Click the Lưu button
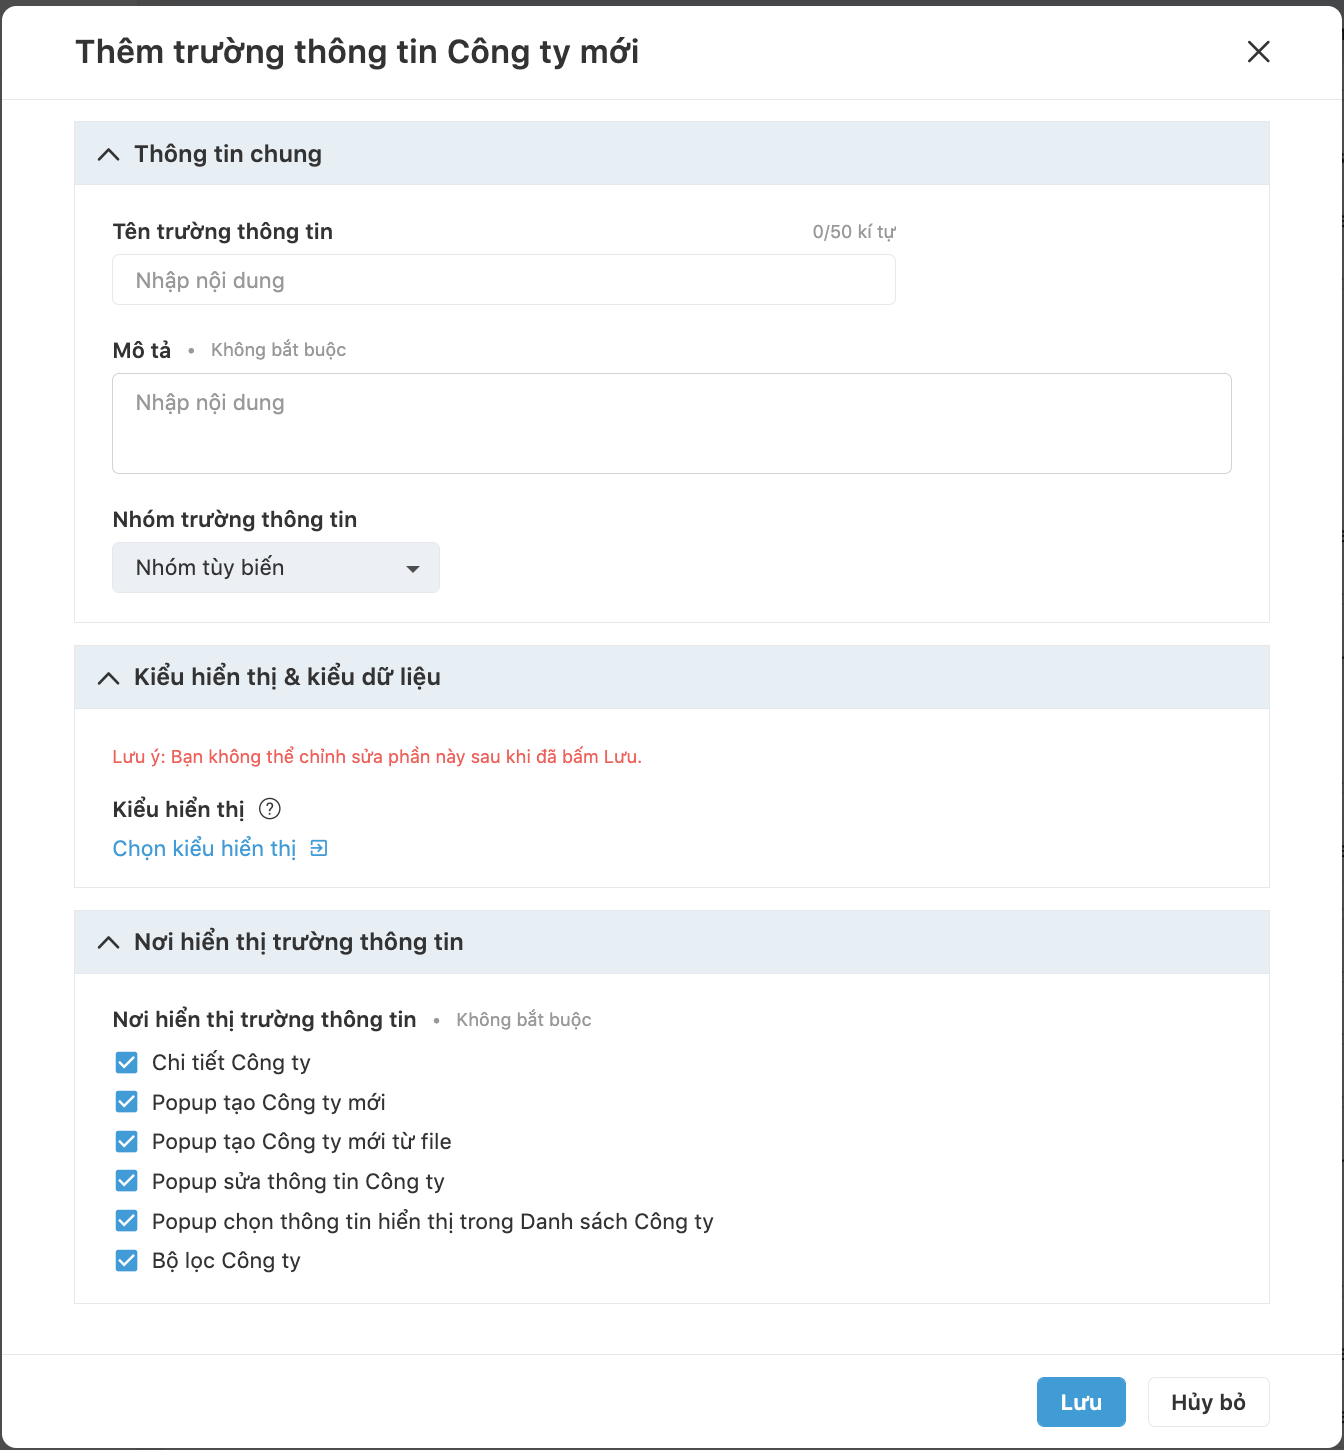This screenshot has height=1450, width=1344. pyautogui.click(x=1081, y=1402)
